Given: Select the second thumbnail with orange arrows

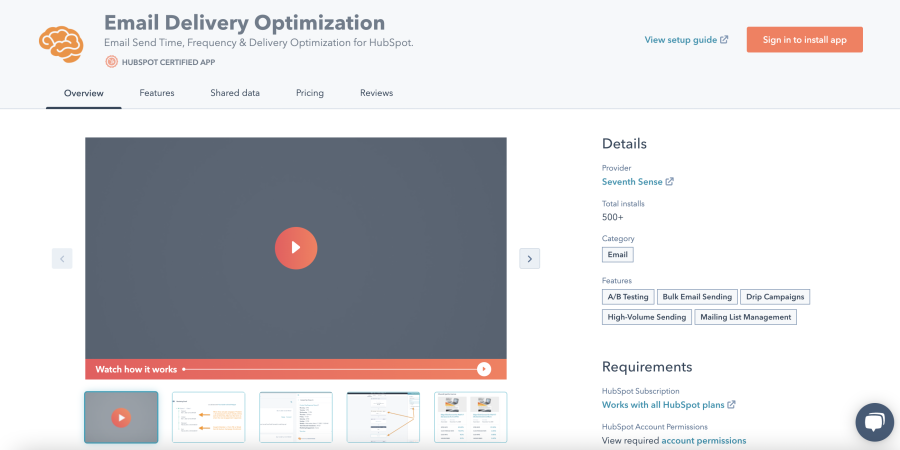Looking at the screenshot, I should [x=208, y=417].
